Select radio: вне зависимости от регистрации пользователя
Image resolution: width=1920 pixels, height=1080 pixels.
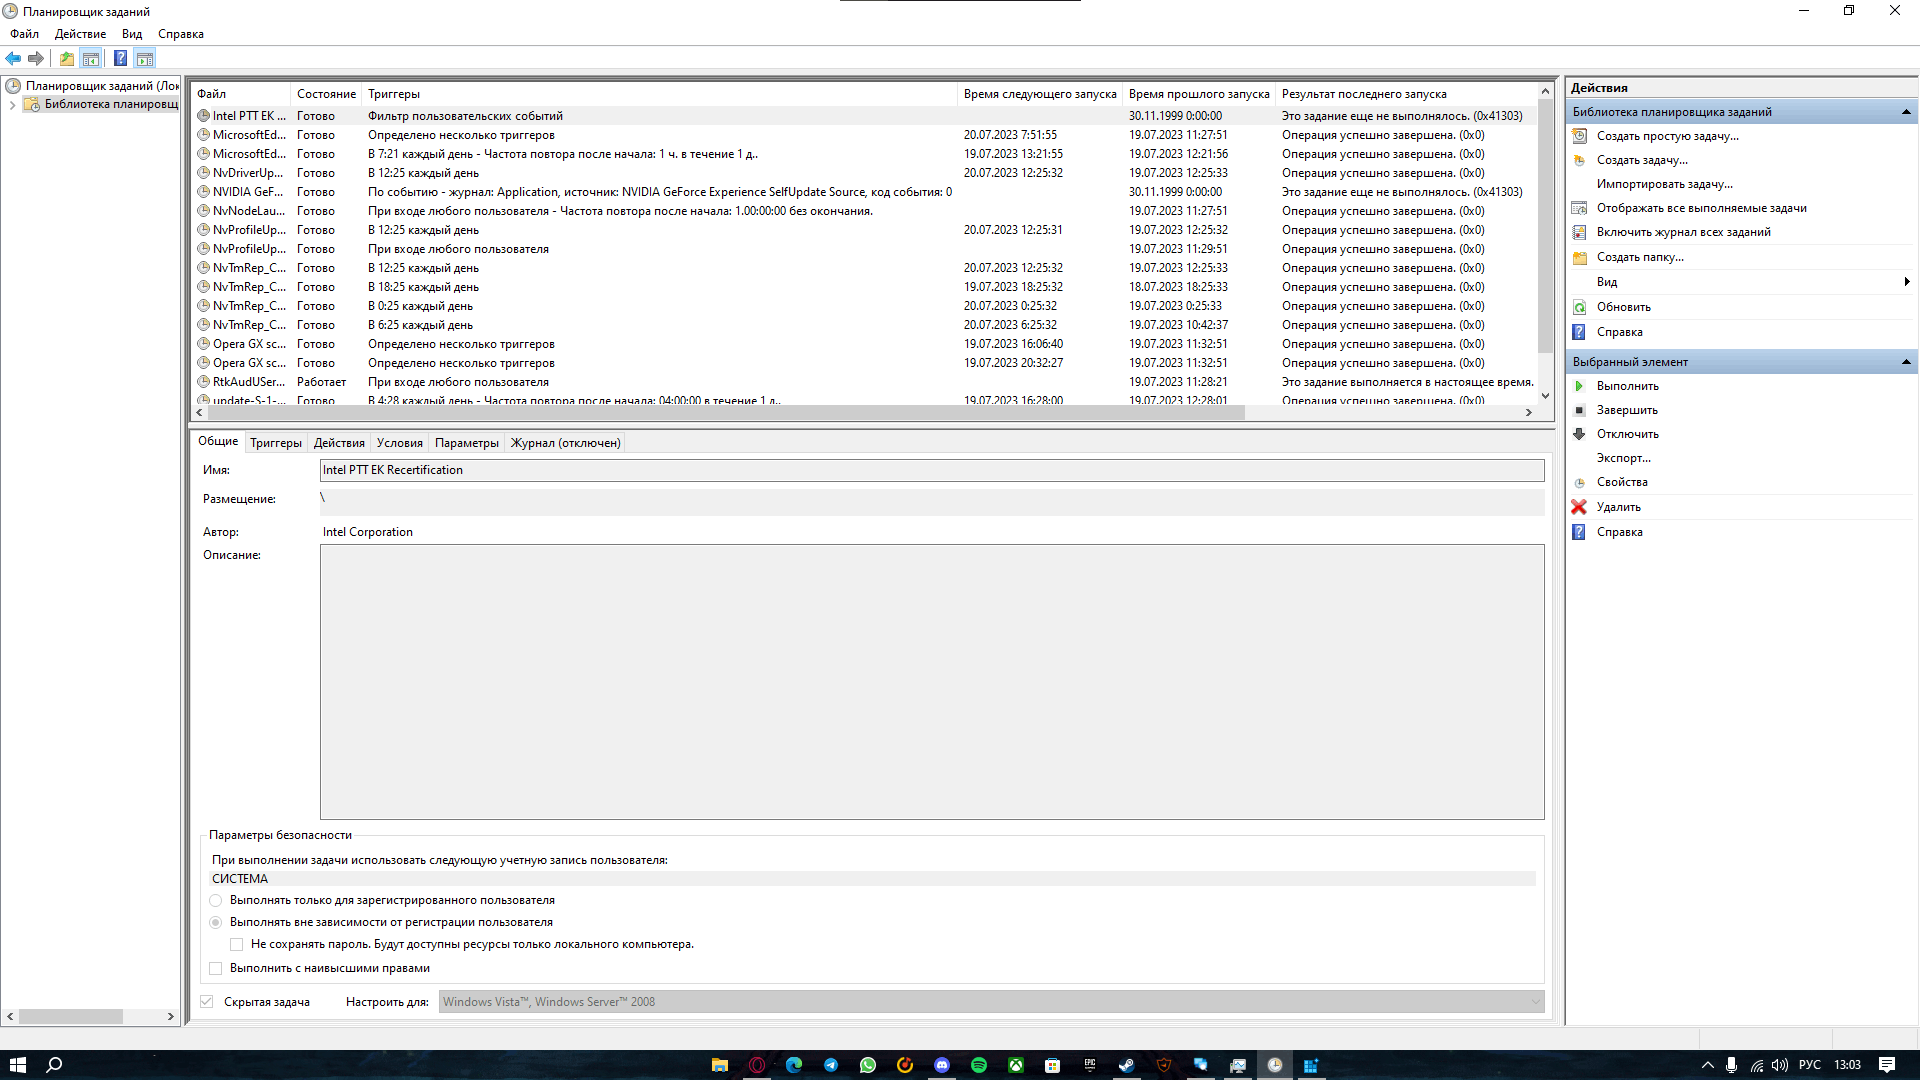pyautogui.click(x=215, y=922)
